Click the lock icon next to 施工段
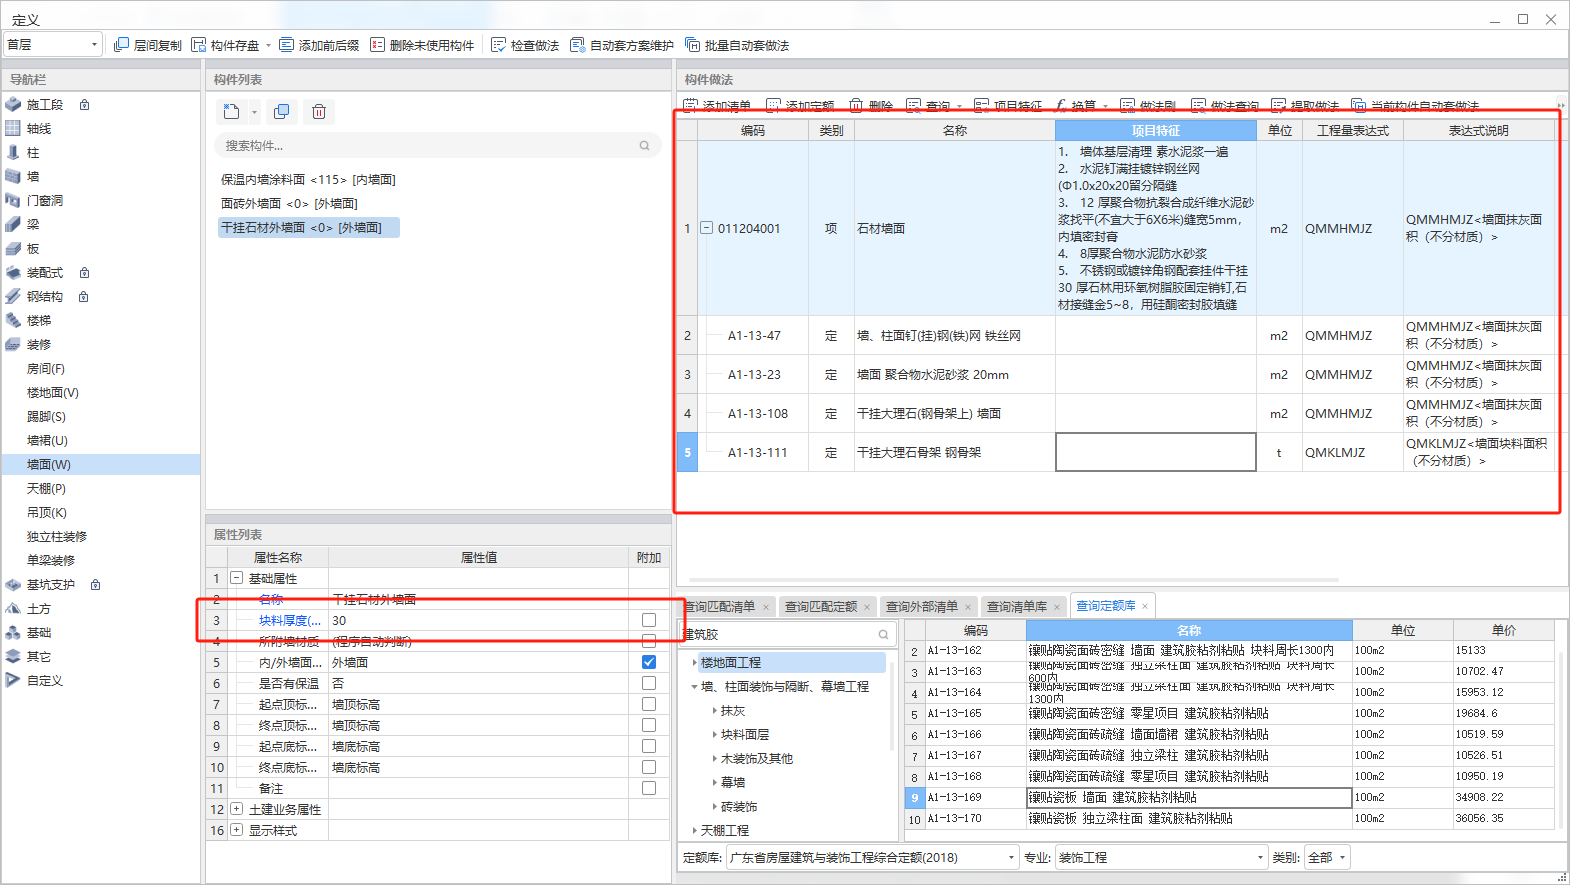Screen dimensions: 1570x885 click(85, 105)
